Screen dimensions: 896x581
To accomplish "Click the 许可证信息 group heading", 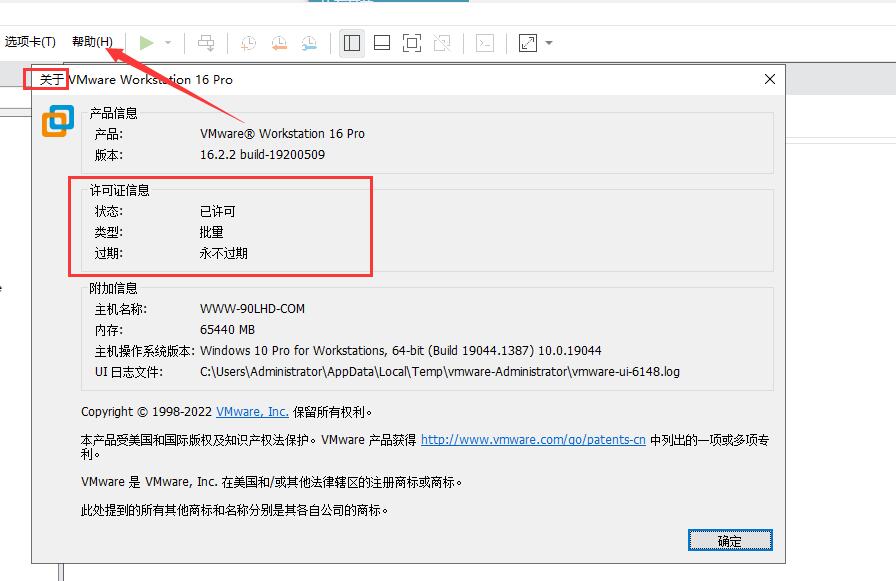I will tap(119, 190).
